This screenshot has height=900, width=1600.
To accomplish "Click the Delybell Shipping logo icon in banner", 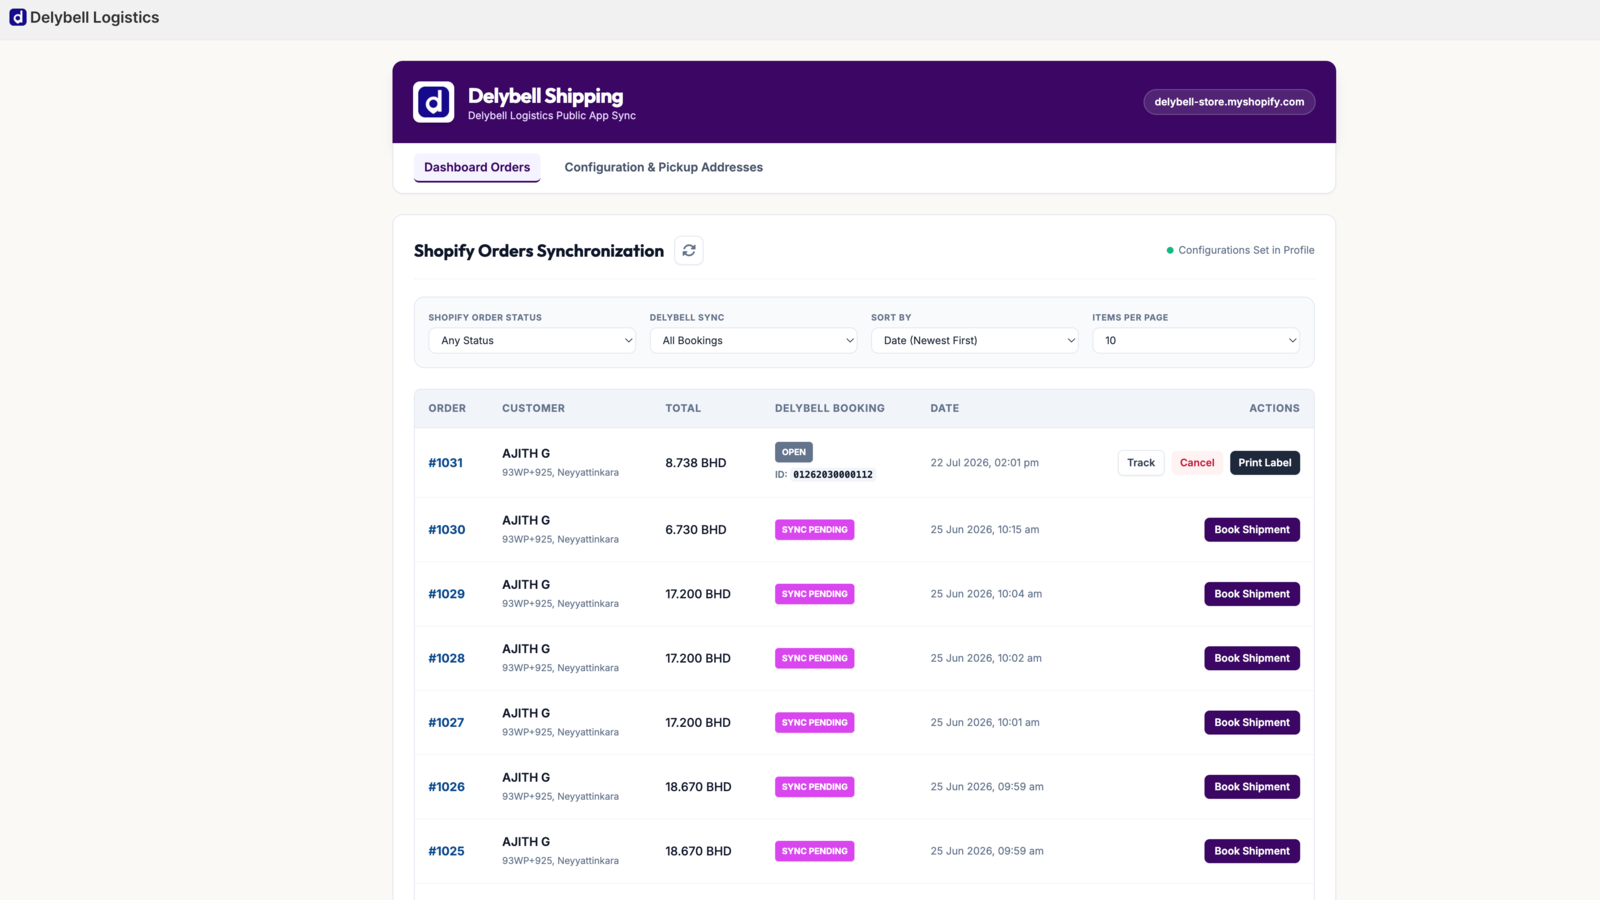I will click(433, 102).
